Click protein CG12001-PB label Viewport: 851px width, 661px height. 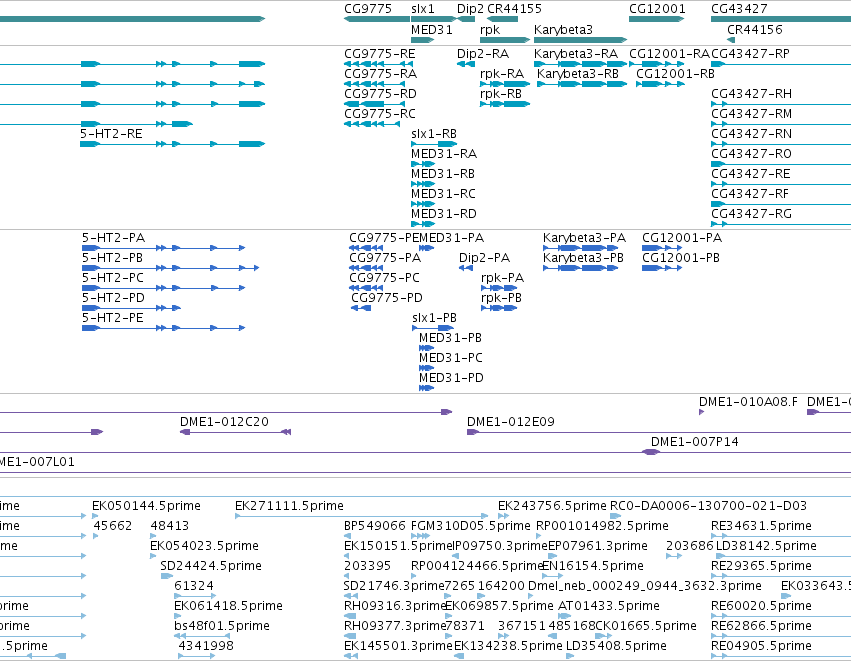(681, 258)
